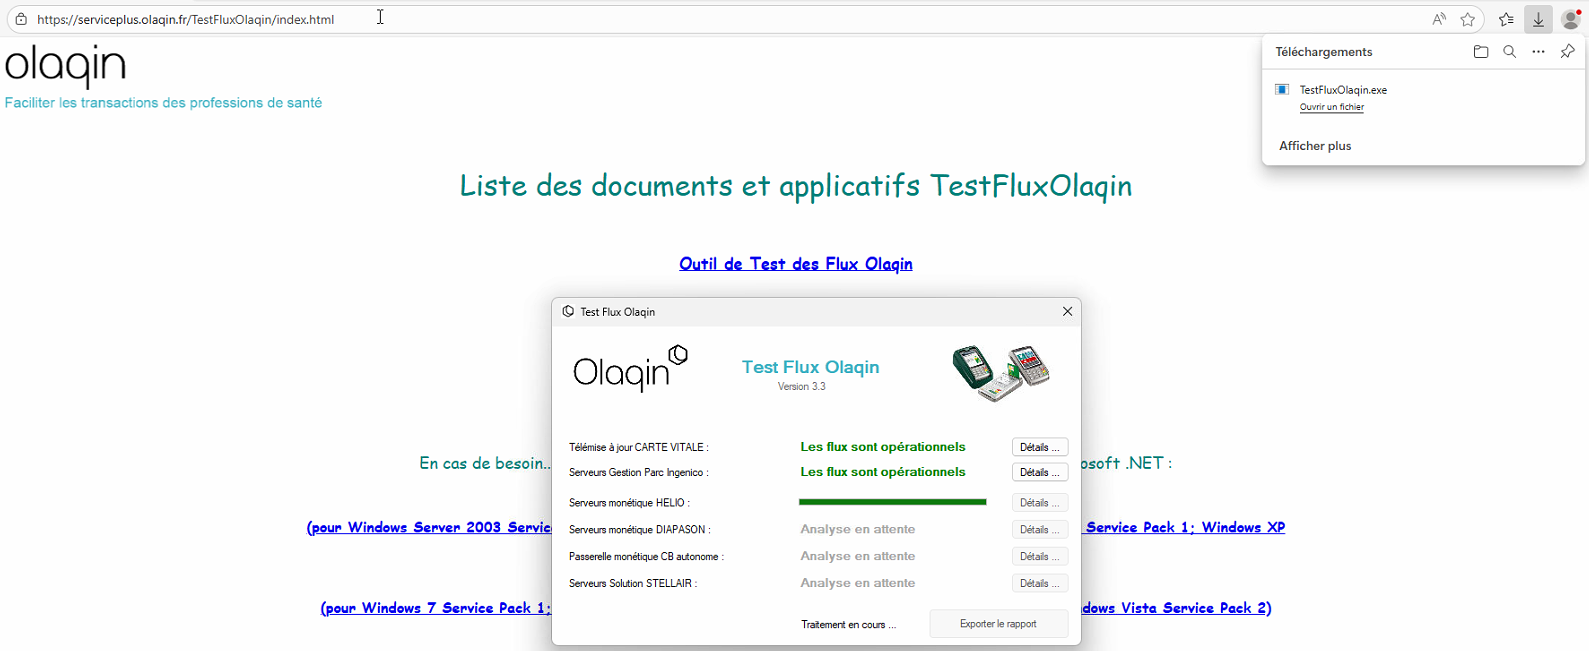
Task: Click the browser address bar URL
Action: pos(186,19)
